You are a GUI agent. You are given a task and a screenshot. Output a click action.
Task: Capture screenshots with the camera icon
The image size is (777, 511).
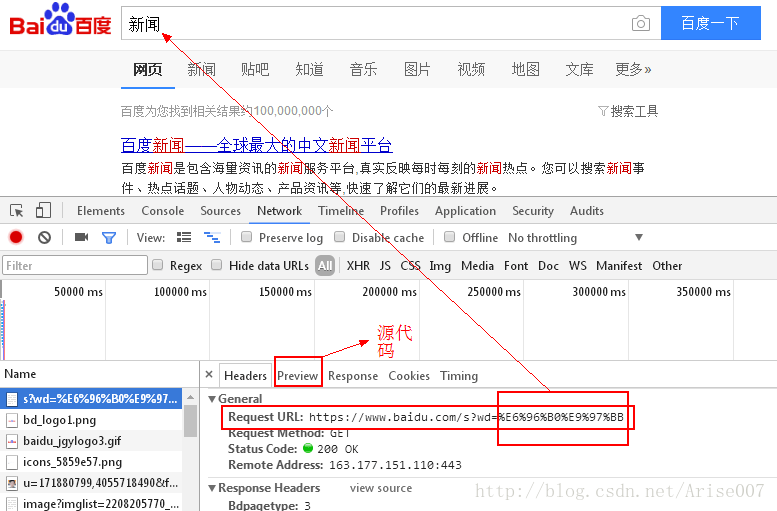pyautogui.click(x=81, y=237)
